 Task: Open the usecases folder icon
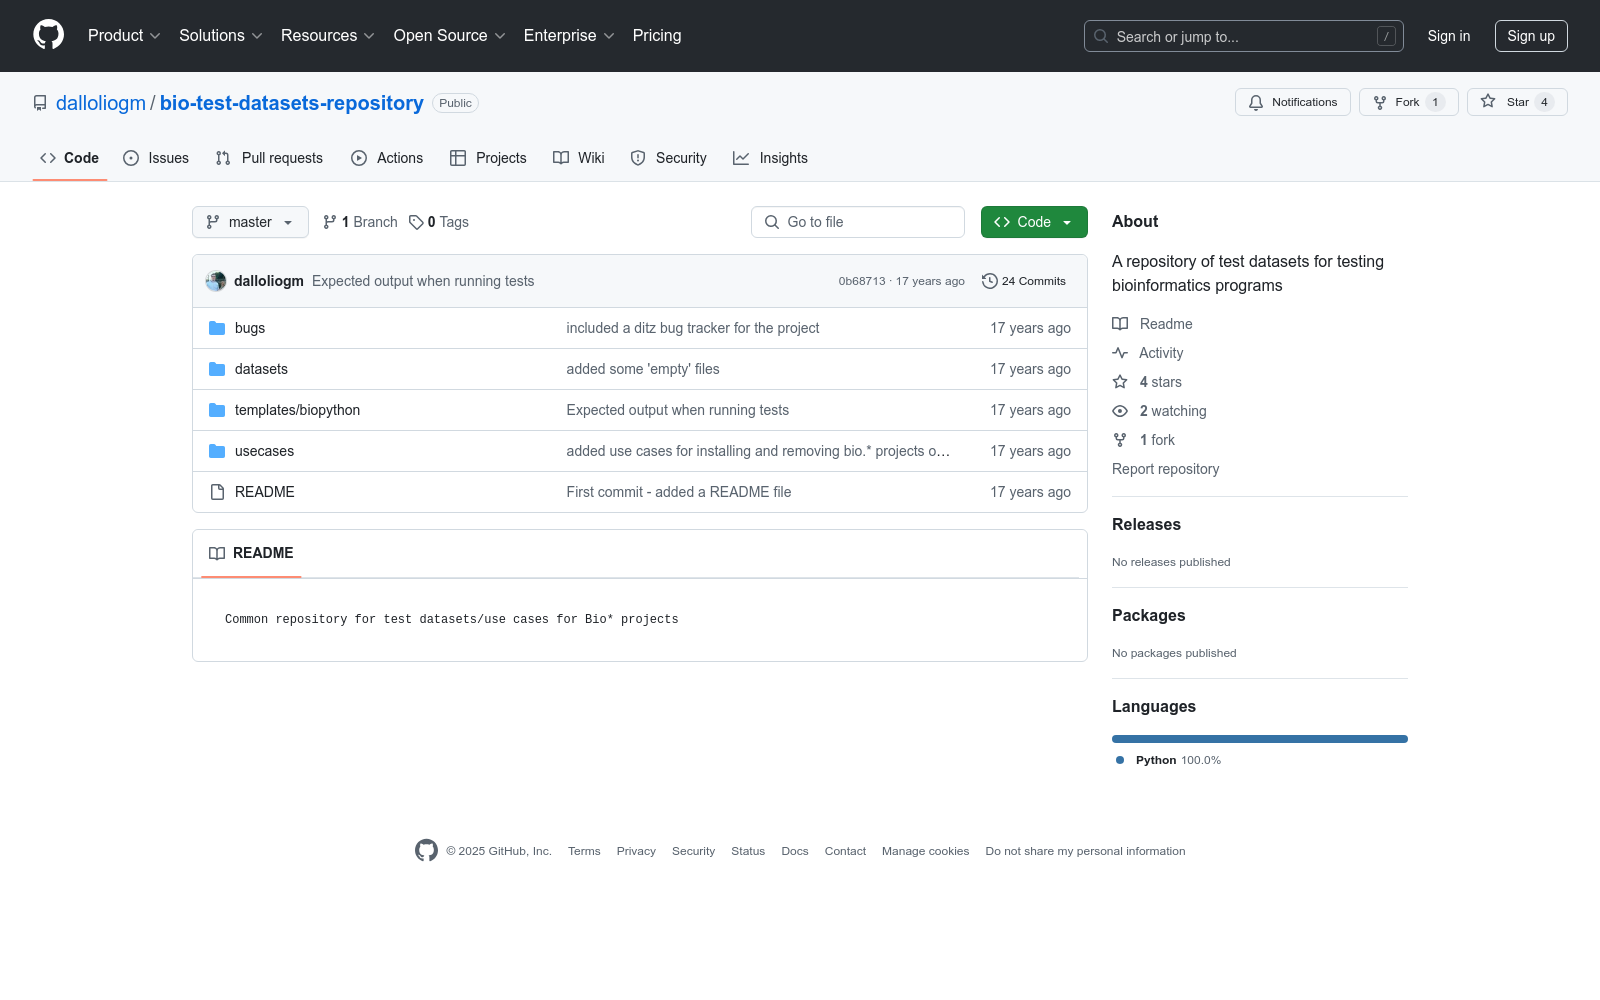click(x=217, y=451)
